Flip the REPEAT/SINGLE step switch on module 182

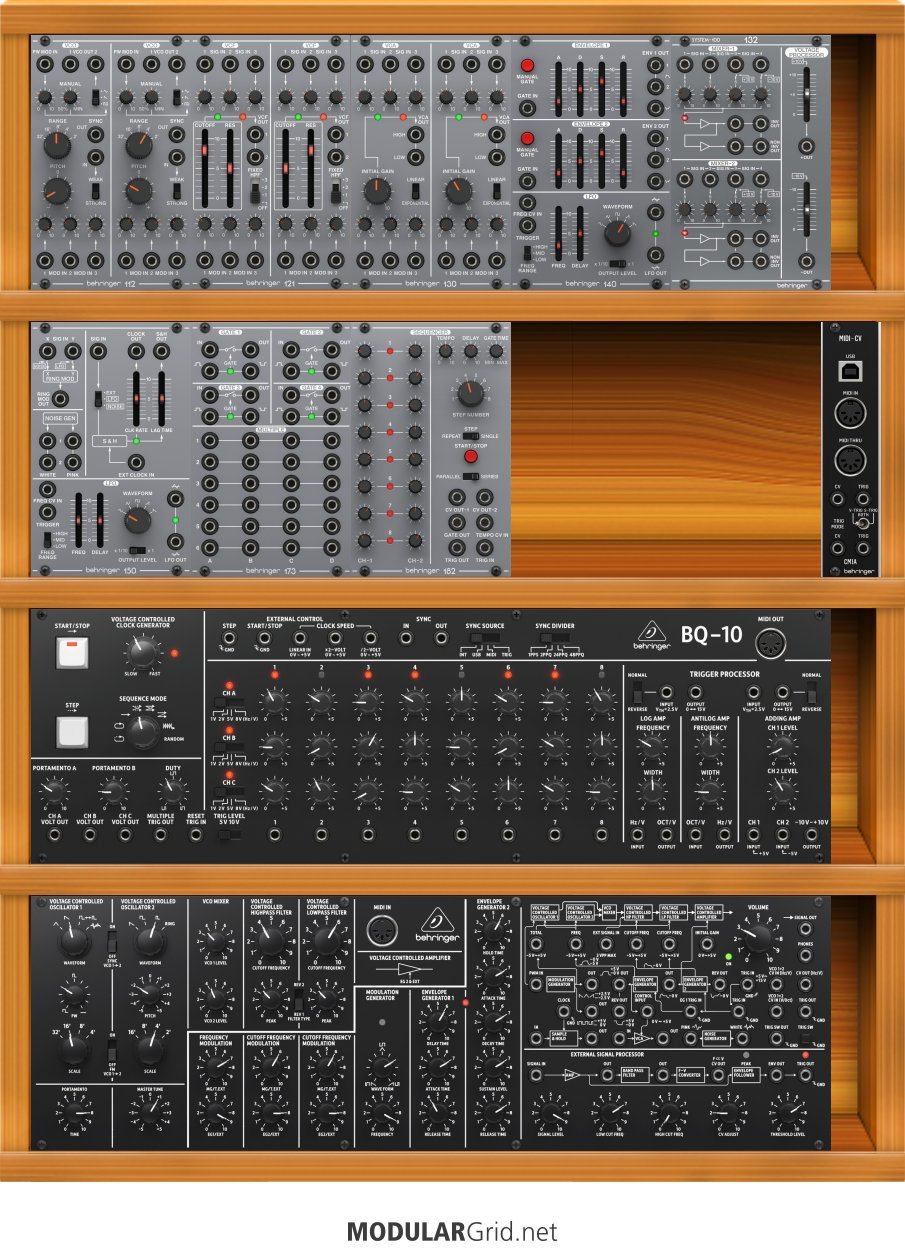(x=472, y=436)
